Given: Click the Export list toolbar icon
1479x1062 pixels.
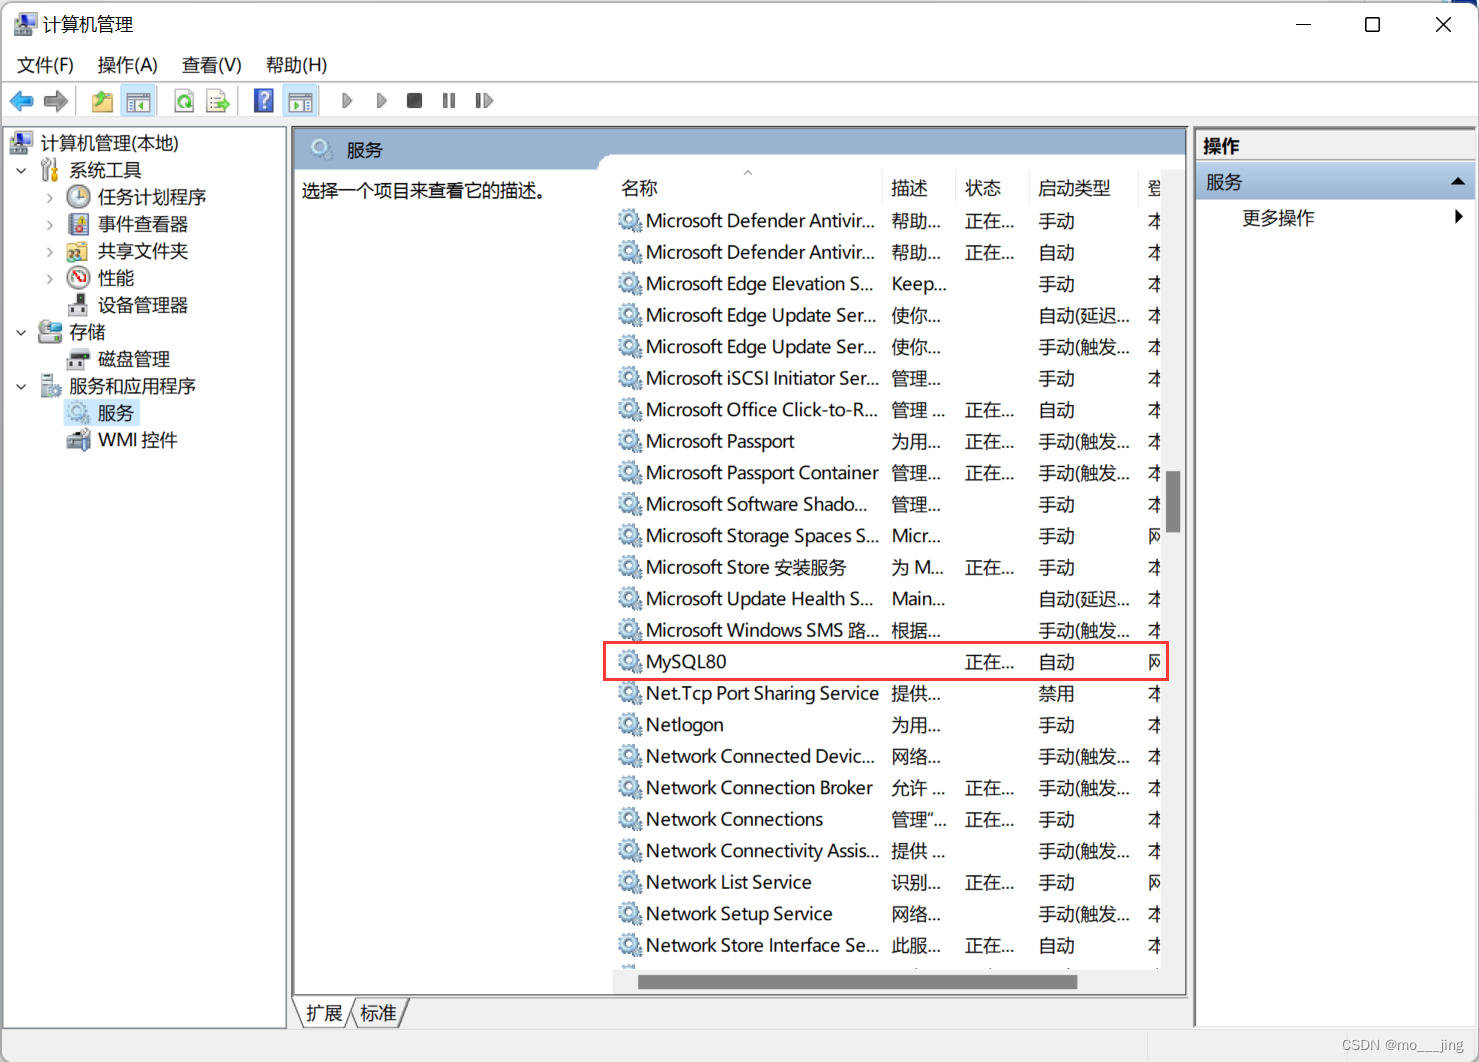Looking at the screenshot, I should point(218,101).
